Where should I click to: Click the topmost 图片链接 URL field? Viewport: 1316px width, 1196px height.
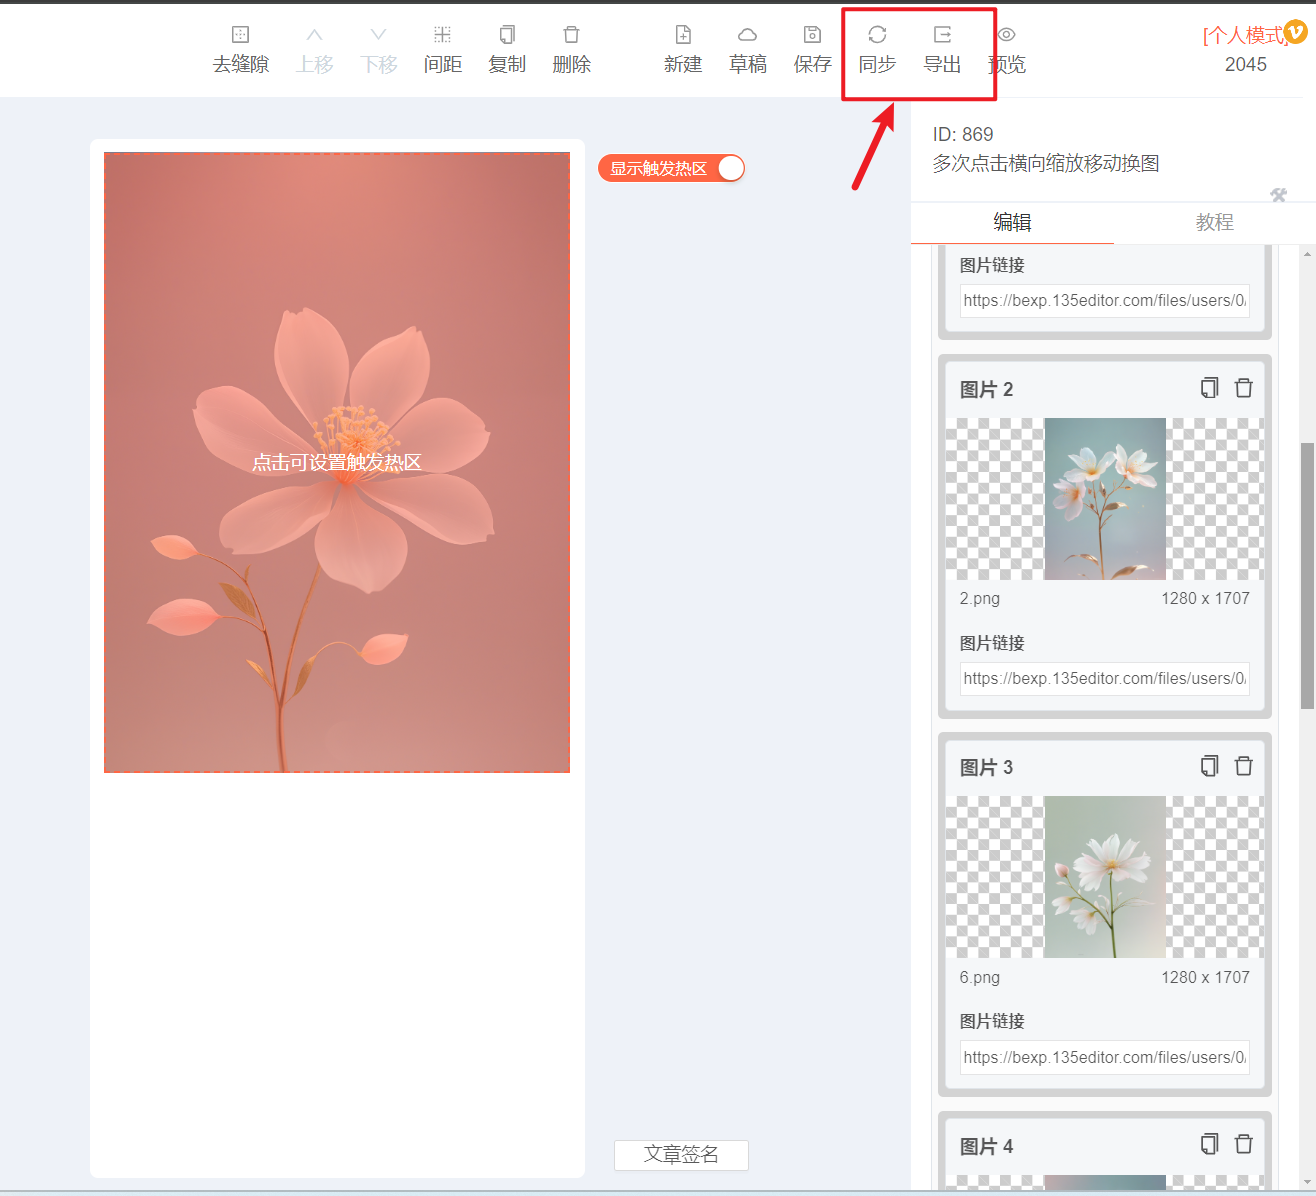(1105, 300)
